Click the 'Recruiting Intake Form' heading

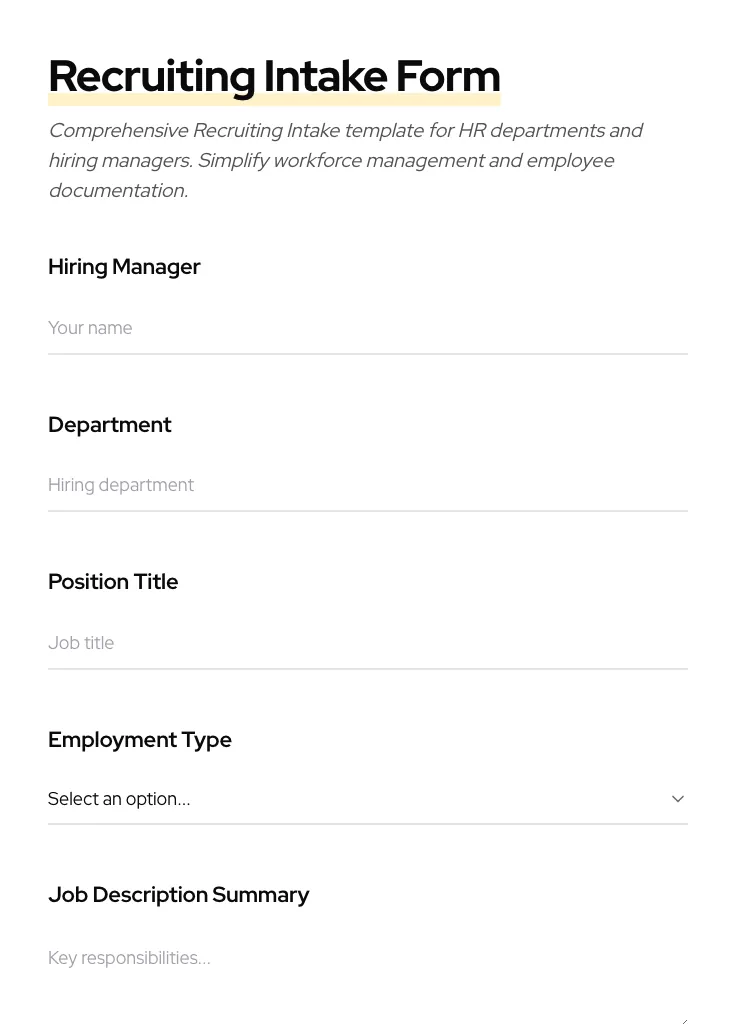274,75
